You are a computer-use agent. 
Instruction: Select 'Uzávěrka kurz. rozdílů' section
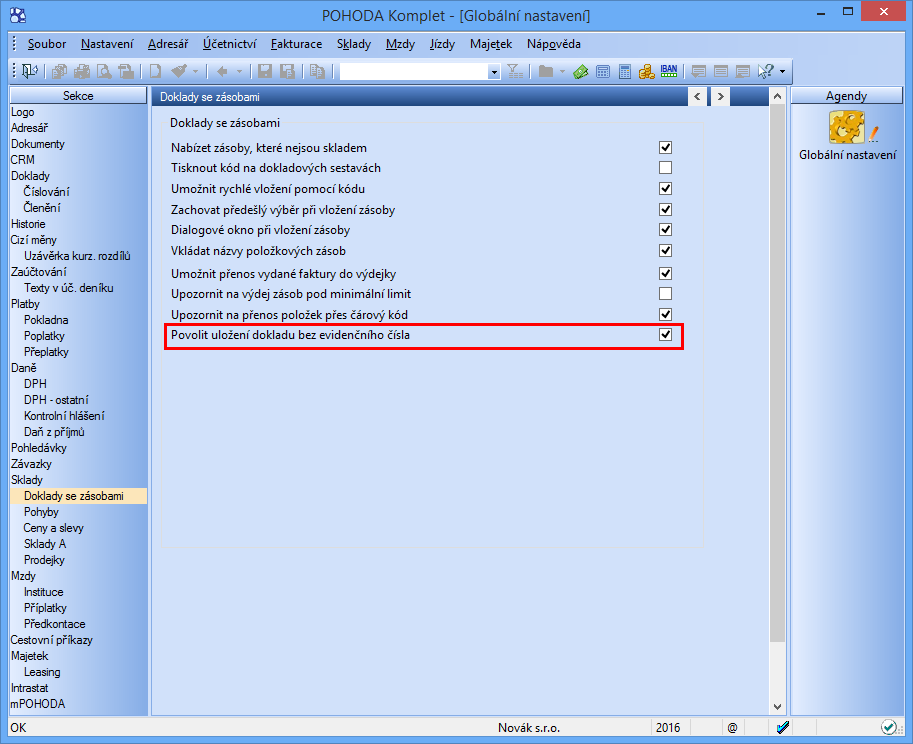(x=77, y=256)
